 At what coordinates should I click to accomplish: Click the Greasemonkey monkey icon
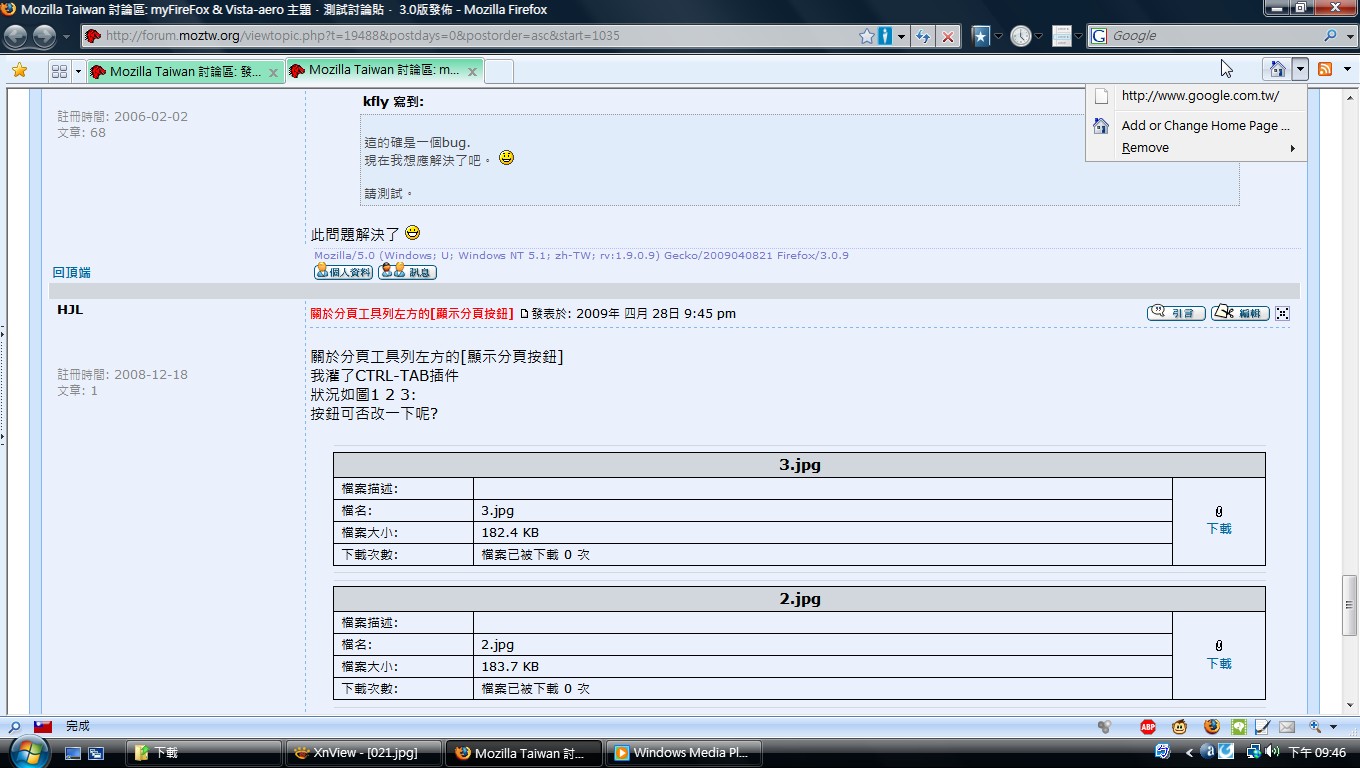coord(1180,727)
